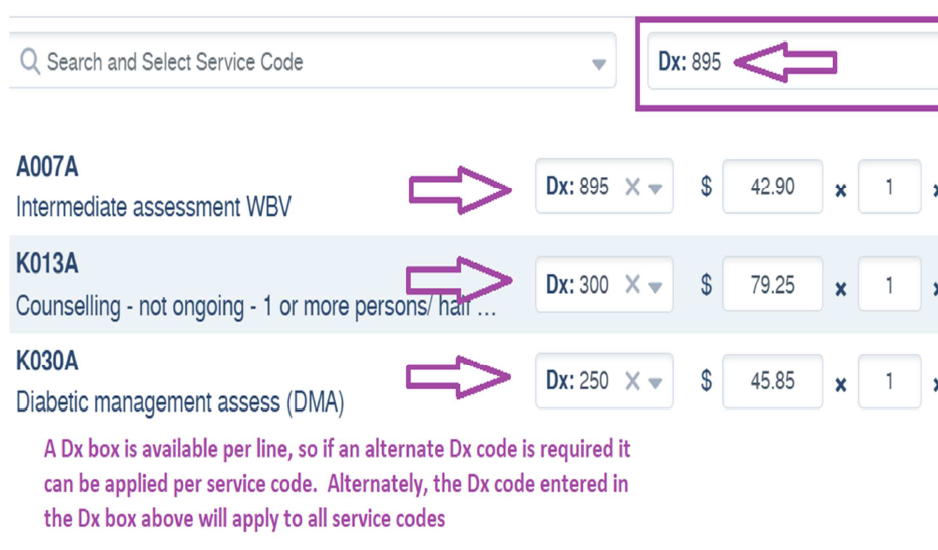The height and width of the screenshot is (550, 938).
Task: Clear Dx 895 on A007A row
Action: [632, 187]
